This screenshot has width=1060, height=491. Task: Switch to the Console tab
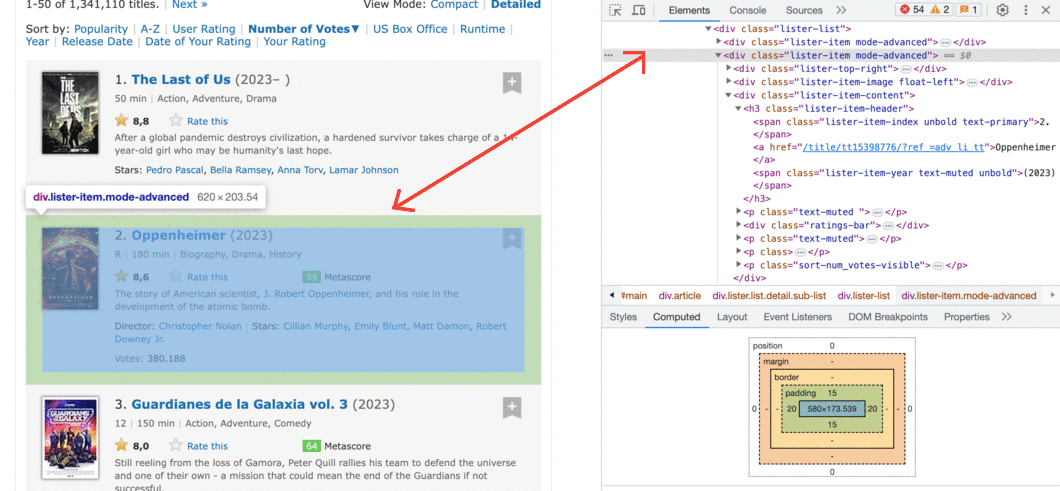(x=748, y=10)
